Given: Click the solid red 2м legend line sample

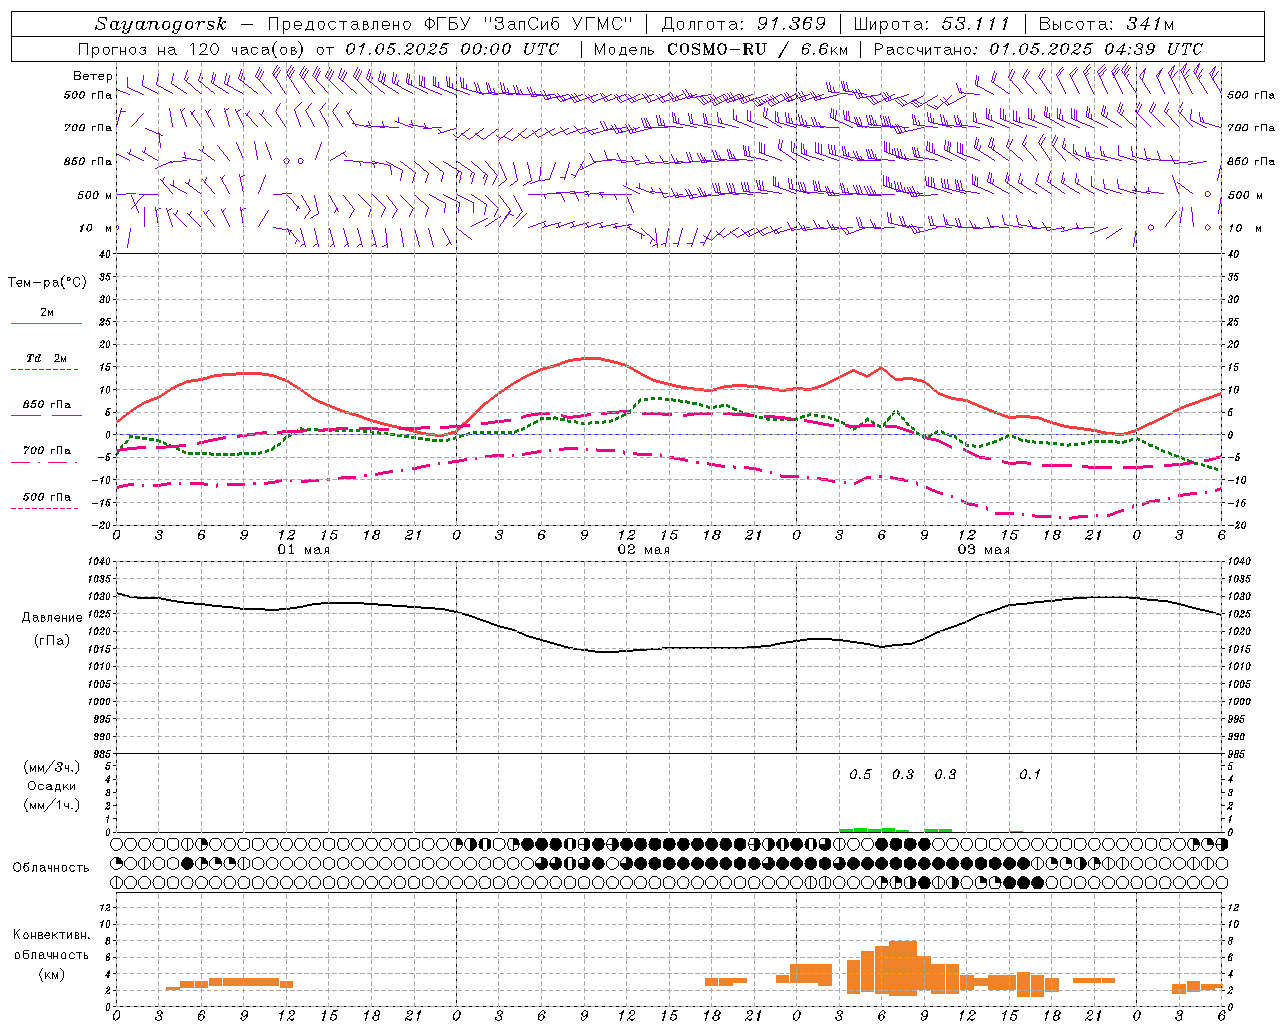Looking at the screenshot, I should point(46,324).
